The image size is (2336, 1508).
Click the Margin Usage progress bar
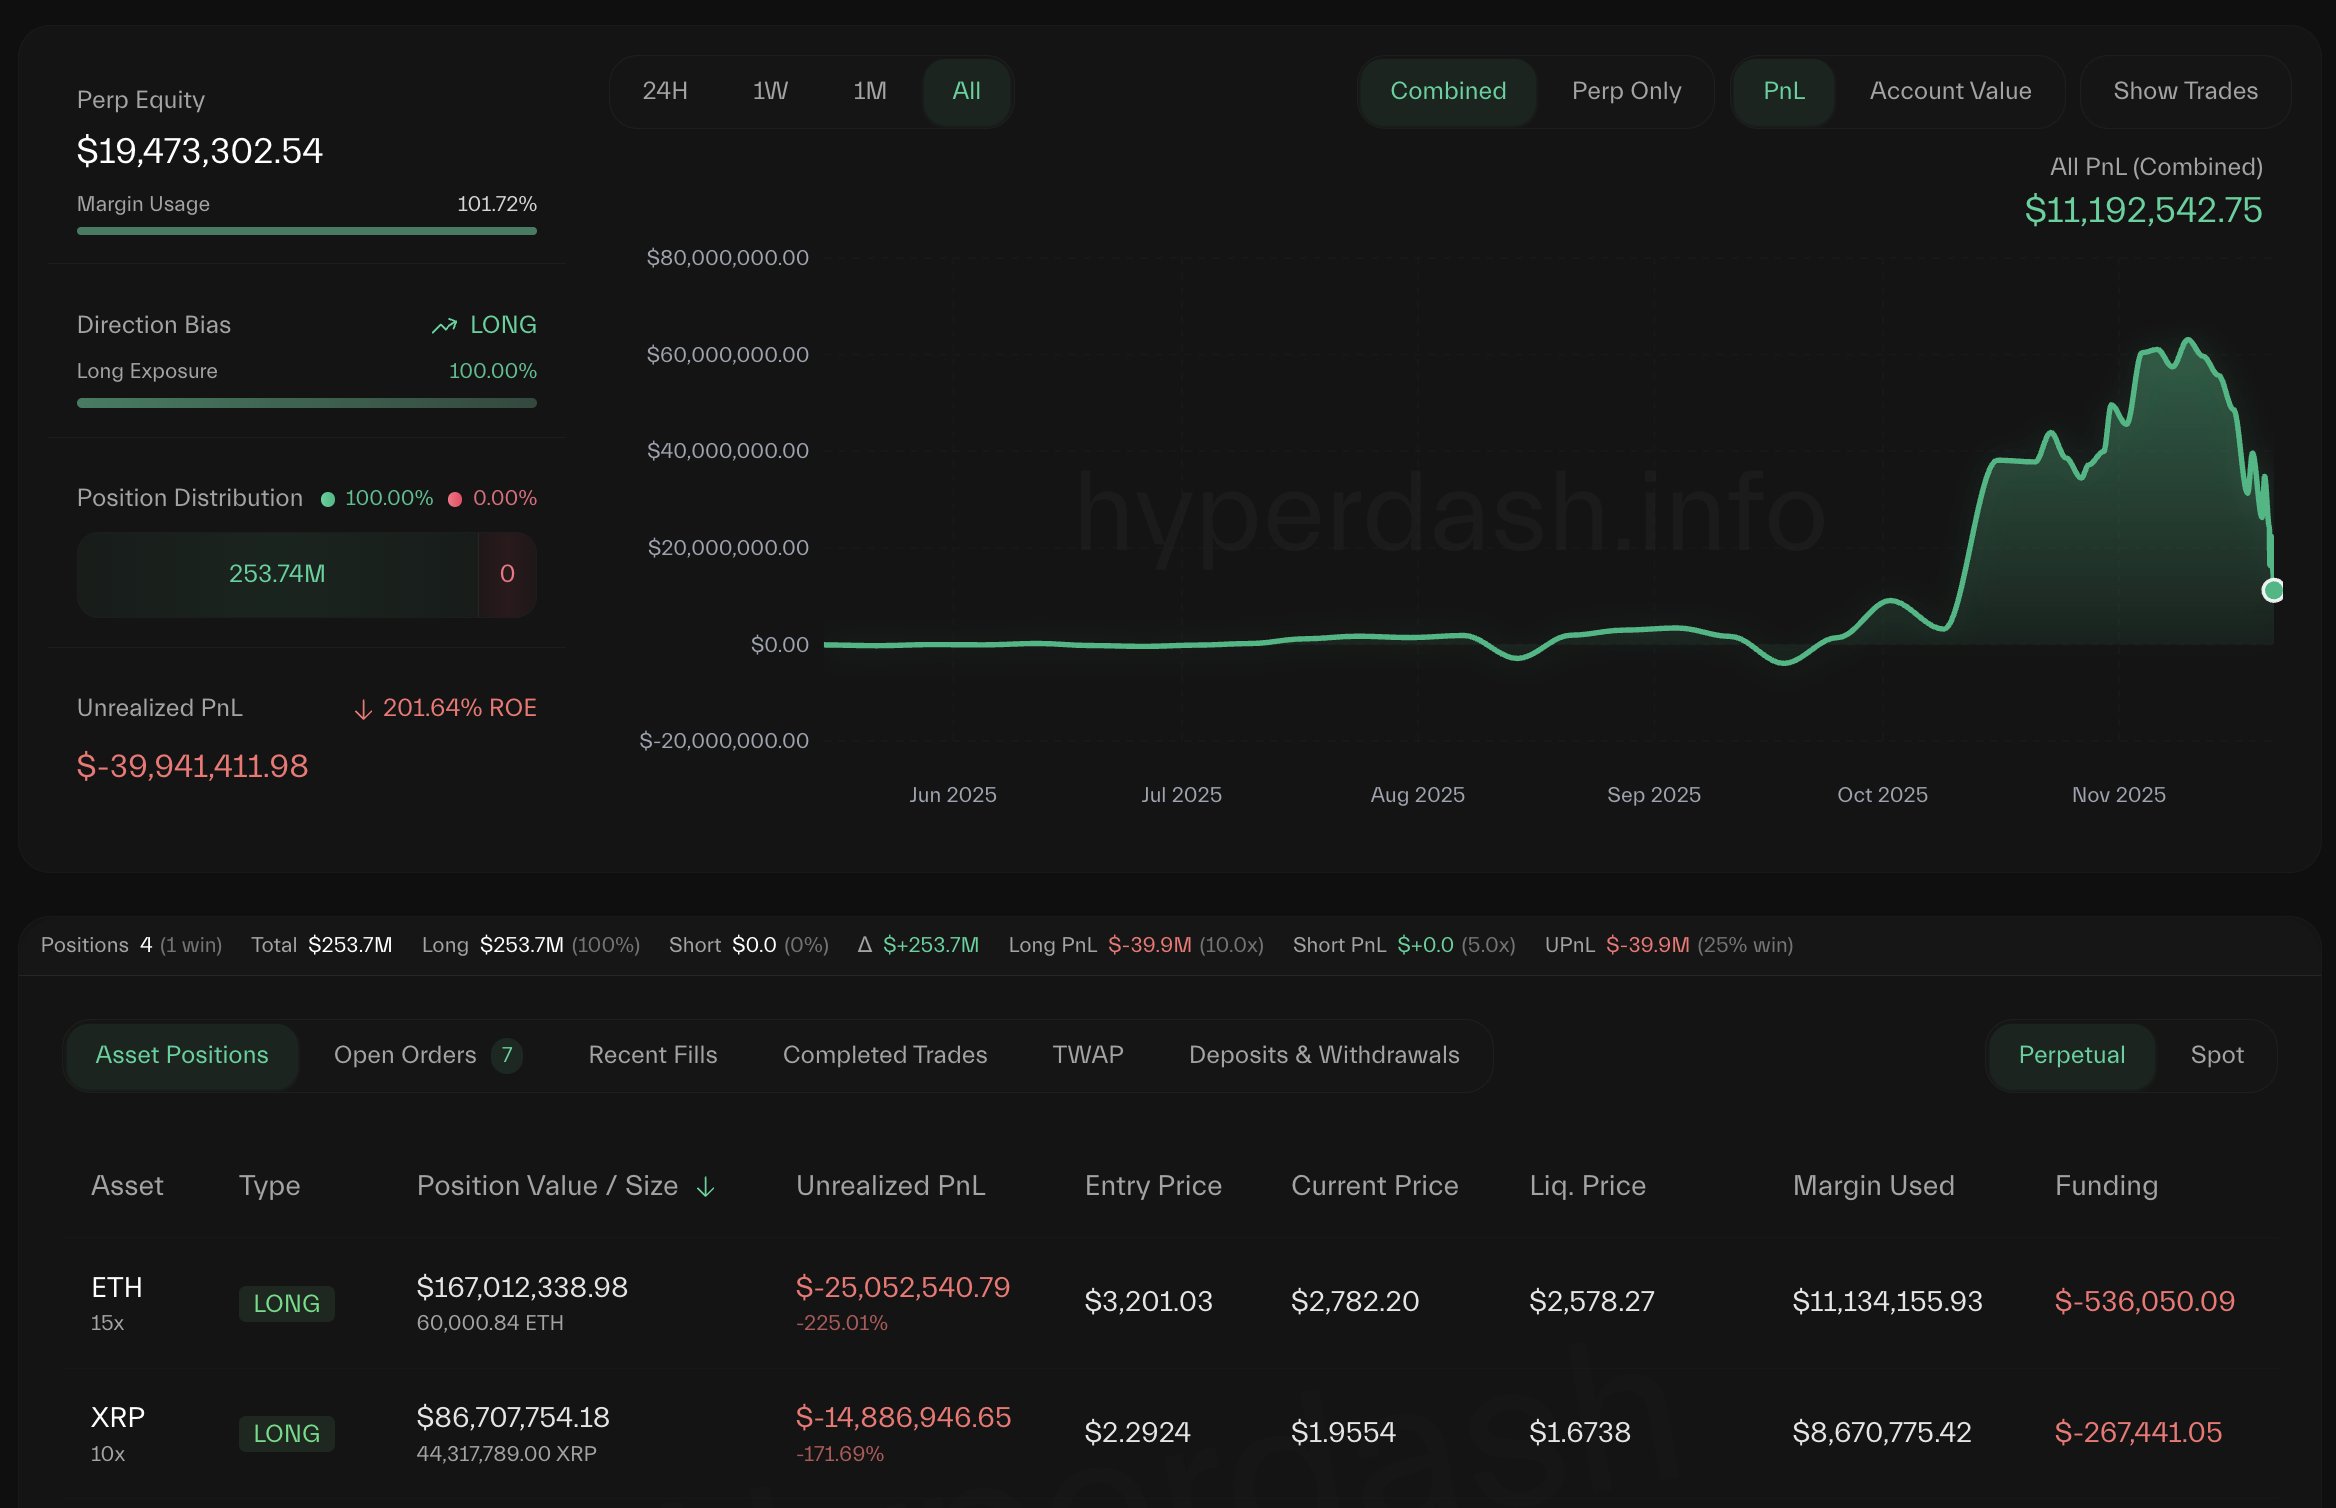pyautogui.click(x=307, y=231)
